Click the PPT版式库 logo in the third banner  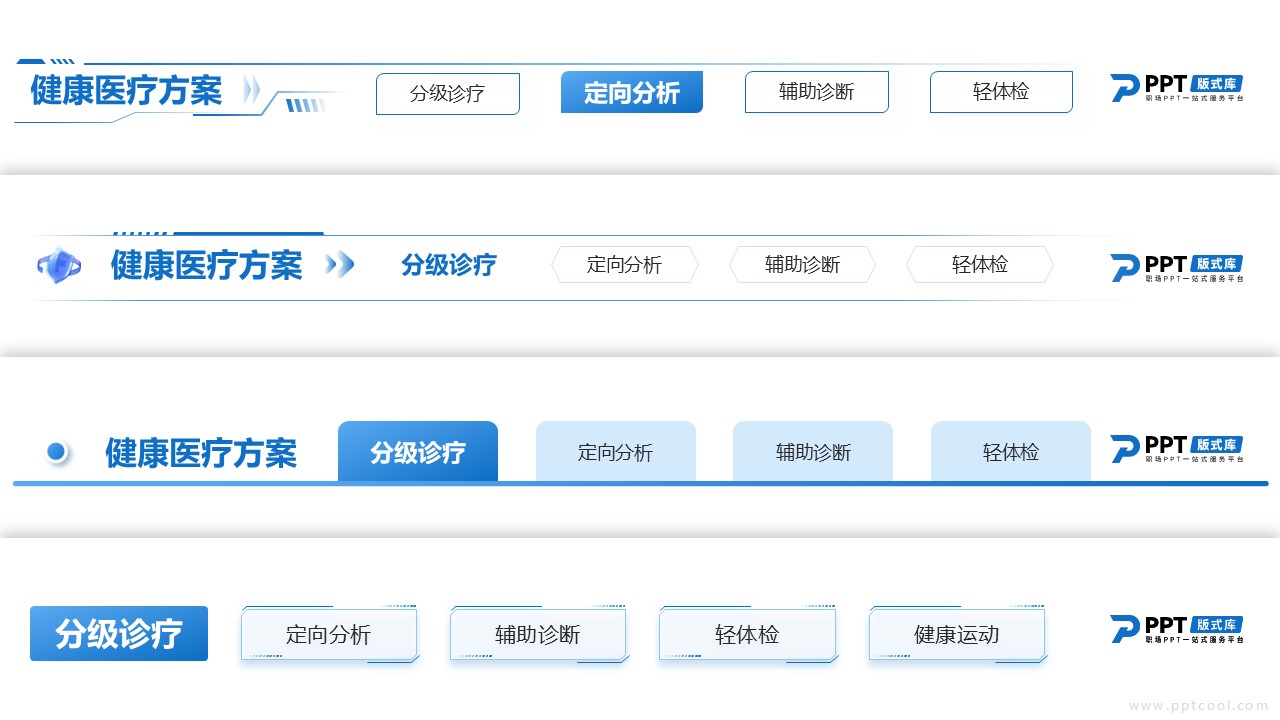[1176, 450]
